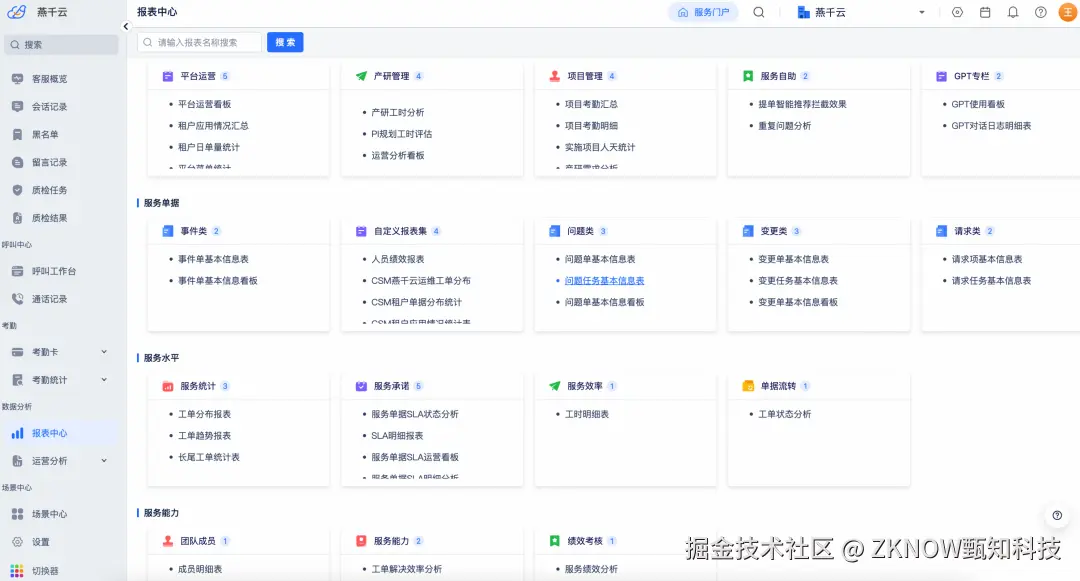This screenshot has width=1080, height=581.
Task: Open 会话记录 in the sidebar
Action: (x=50, y=107)
